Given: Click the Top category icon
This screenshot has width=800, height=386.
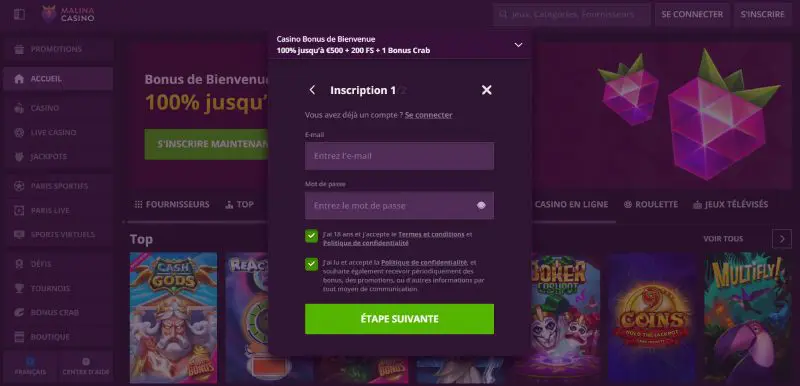Looking at the screenshot, I should tap(230, 204).
